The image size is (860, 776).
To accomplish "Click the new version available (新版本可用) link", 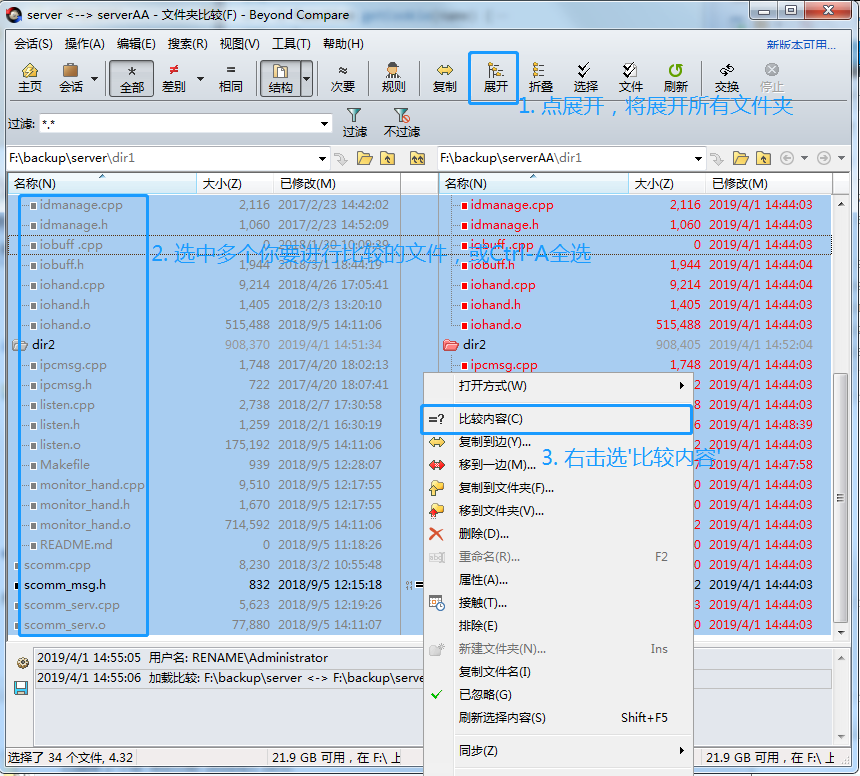I will coord(801,44).
